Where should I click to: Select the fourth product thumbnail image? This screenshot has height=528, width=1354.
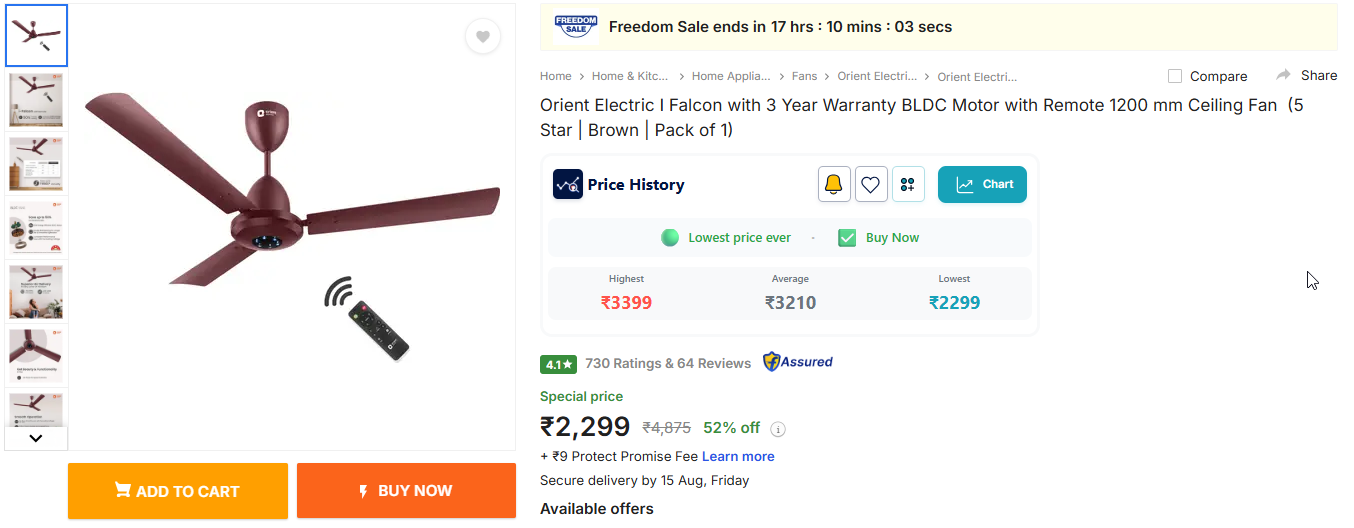pos(37,227)
